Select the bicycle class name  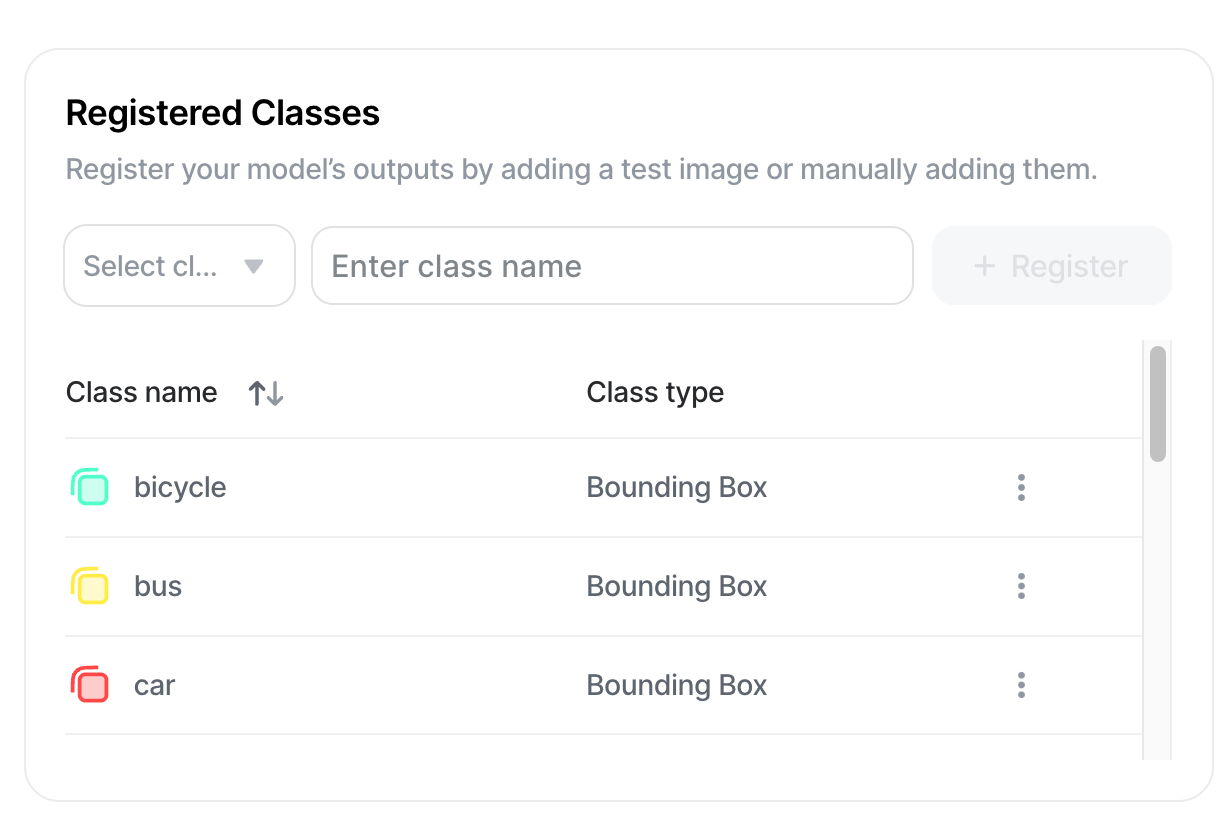click(x=180, y=488)
